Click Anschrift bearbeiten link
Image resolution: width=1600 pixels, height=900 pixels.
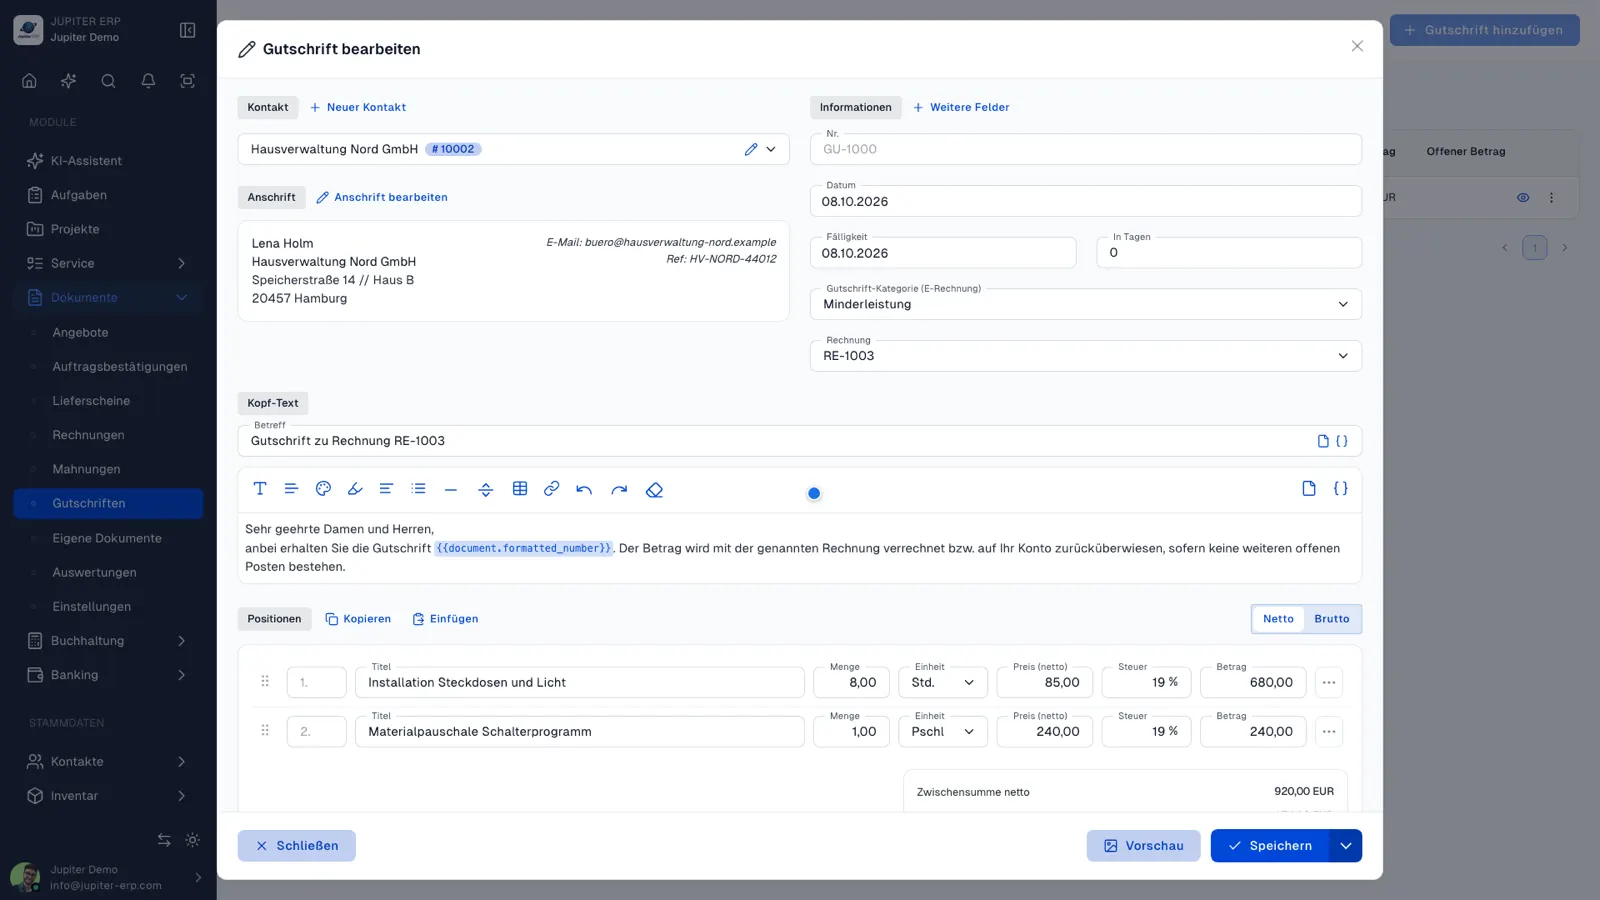pyautogui.click(x=381, y=197)
